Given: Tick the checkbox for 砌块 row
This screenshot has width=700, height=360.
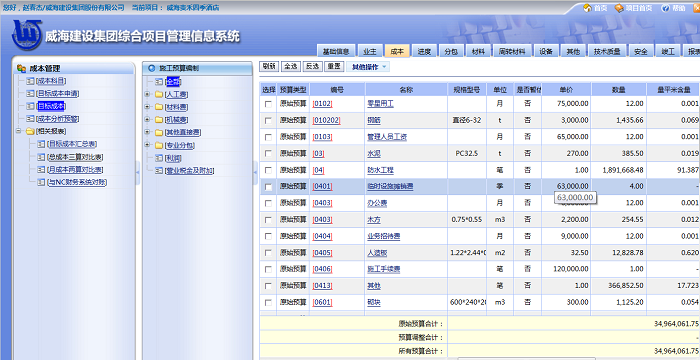Looking at the screenshot, I should 268,302.
